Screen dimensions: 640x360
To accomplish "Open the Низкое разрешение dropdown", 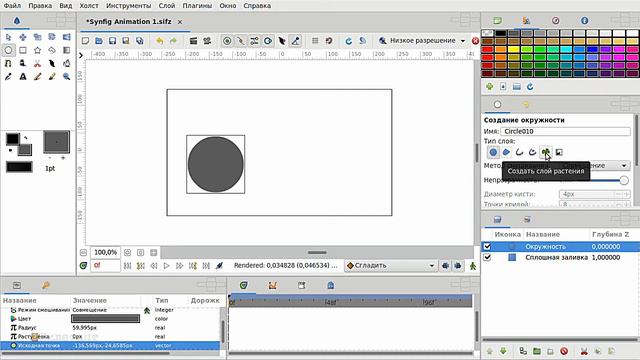I will (422, 41).
